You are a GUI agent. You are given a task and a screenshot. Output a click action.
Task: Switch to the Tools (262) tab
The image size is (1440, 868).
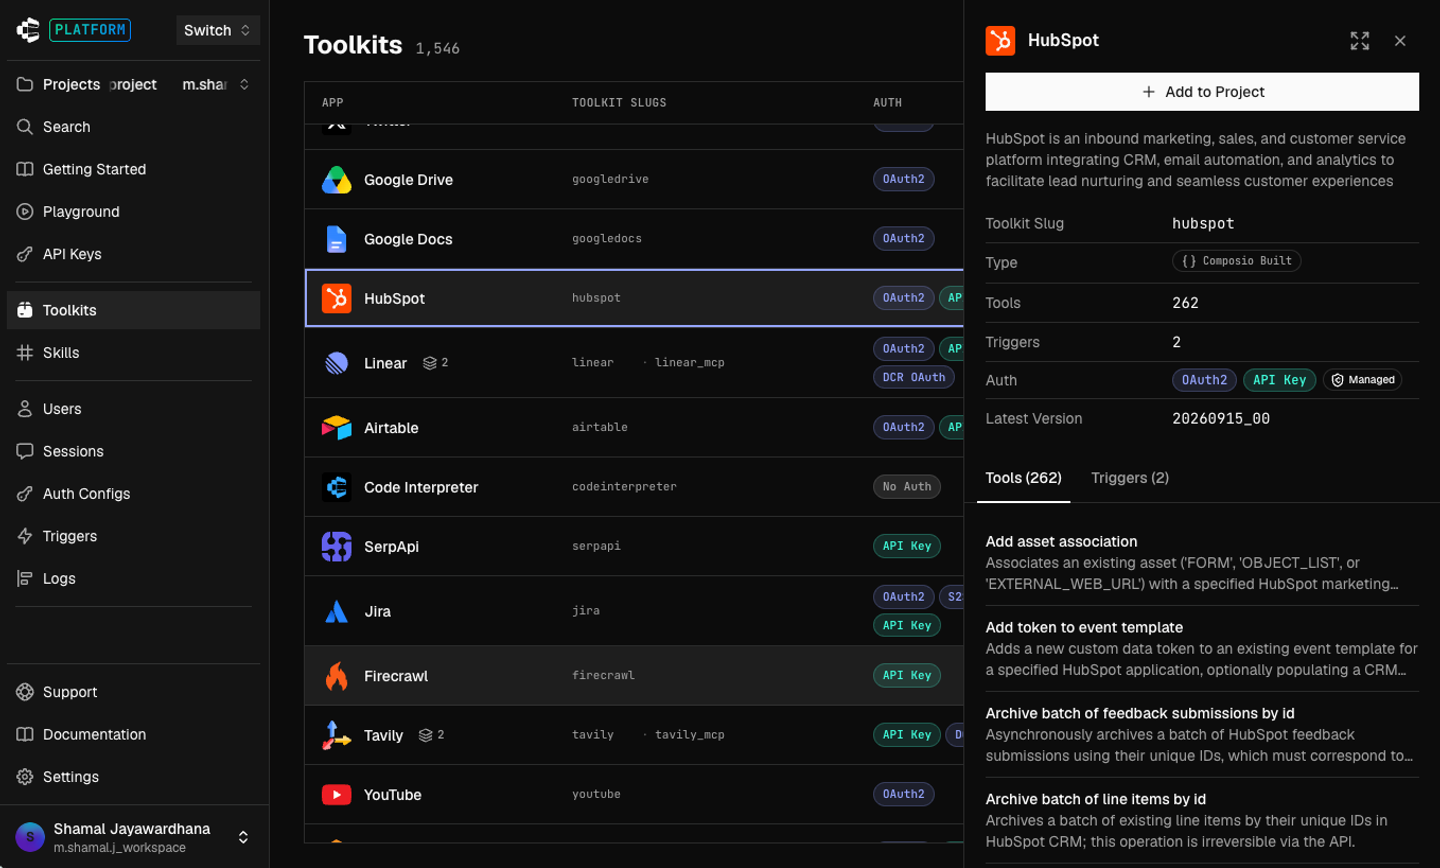tap(1023, 478)
